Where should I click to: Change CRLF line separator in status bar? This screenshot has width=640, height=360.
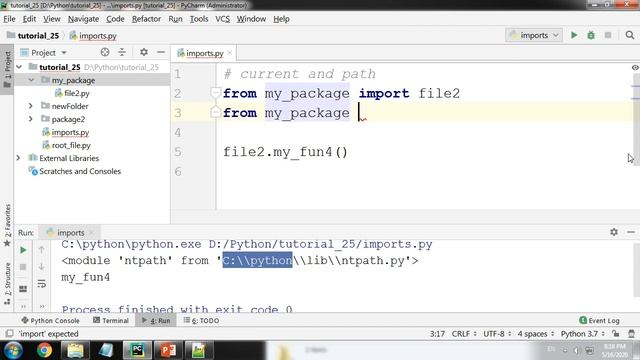tap(464, 333)
